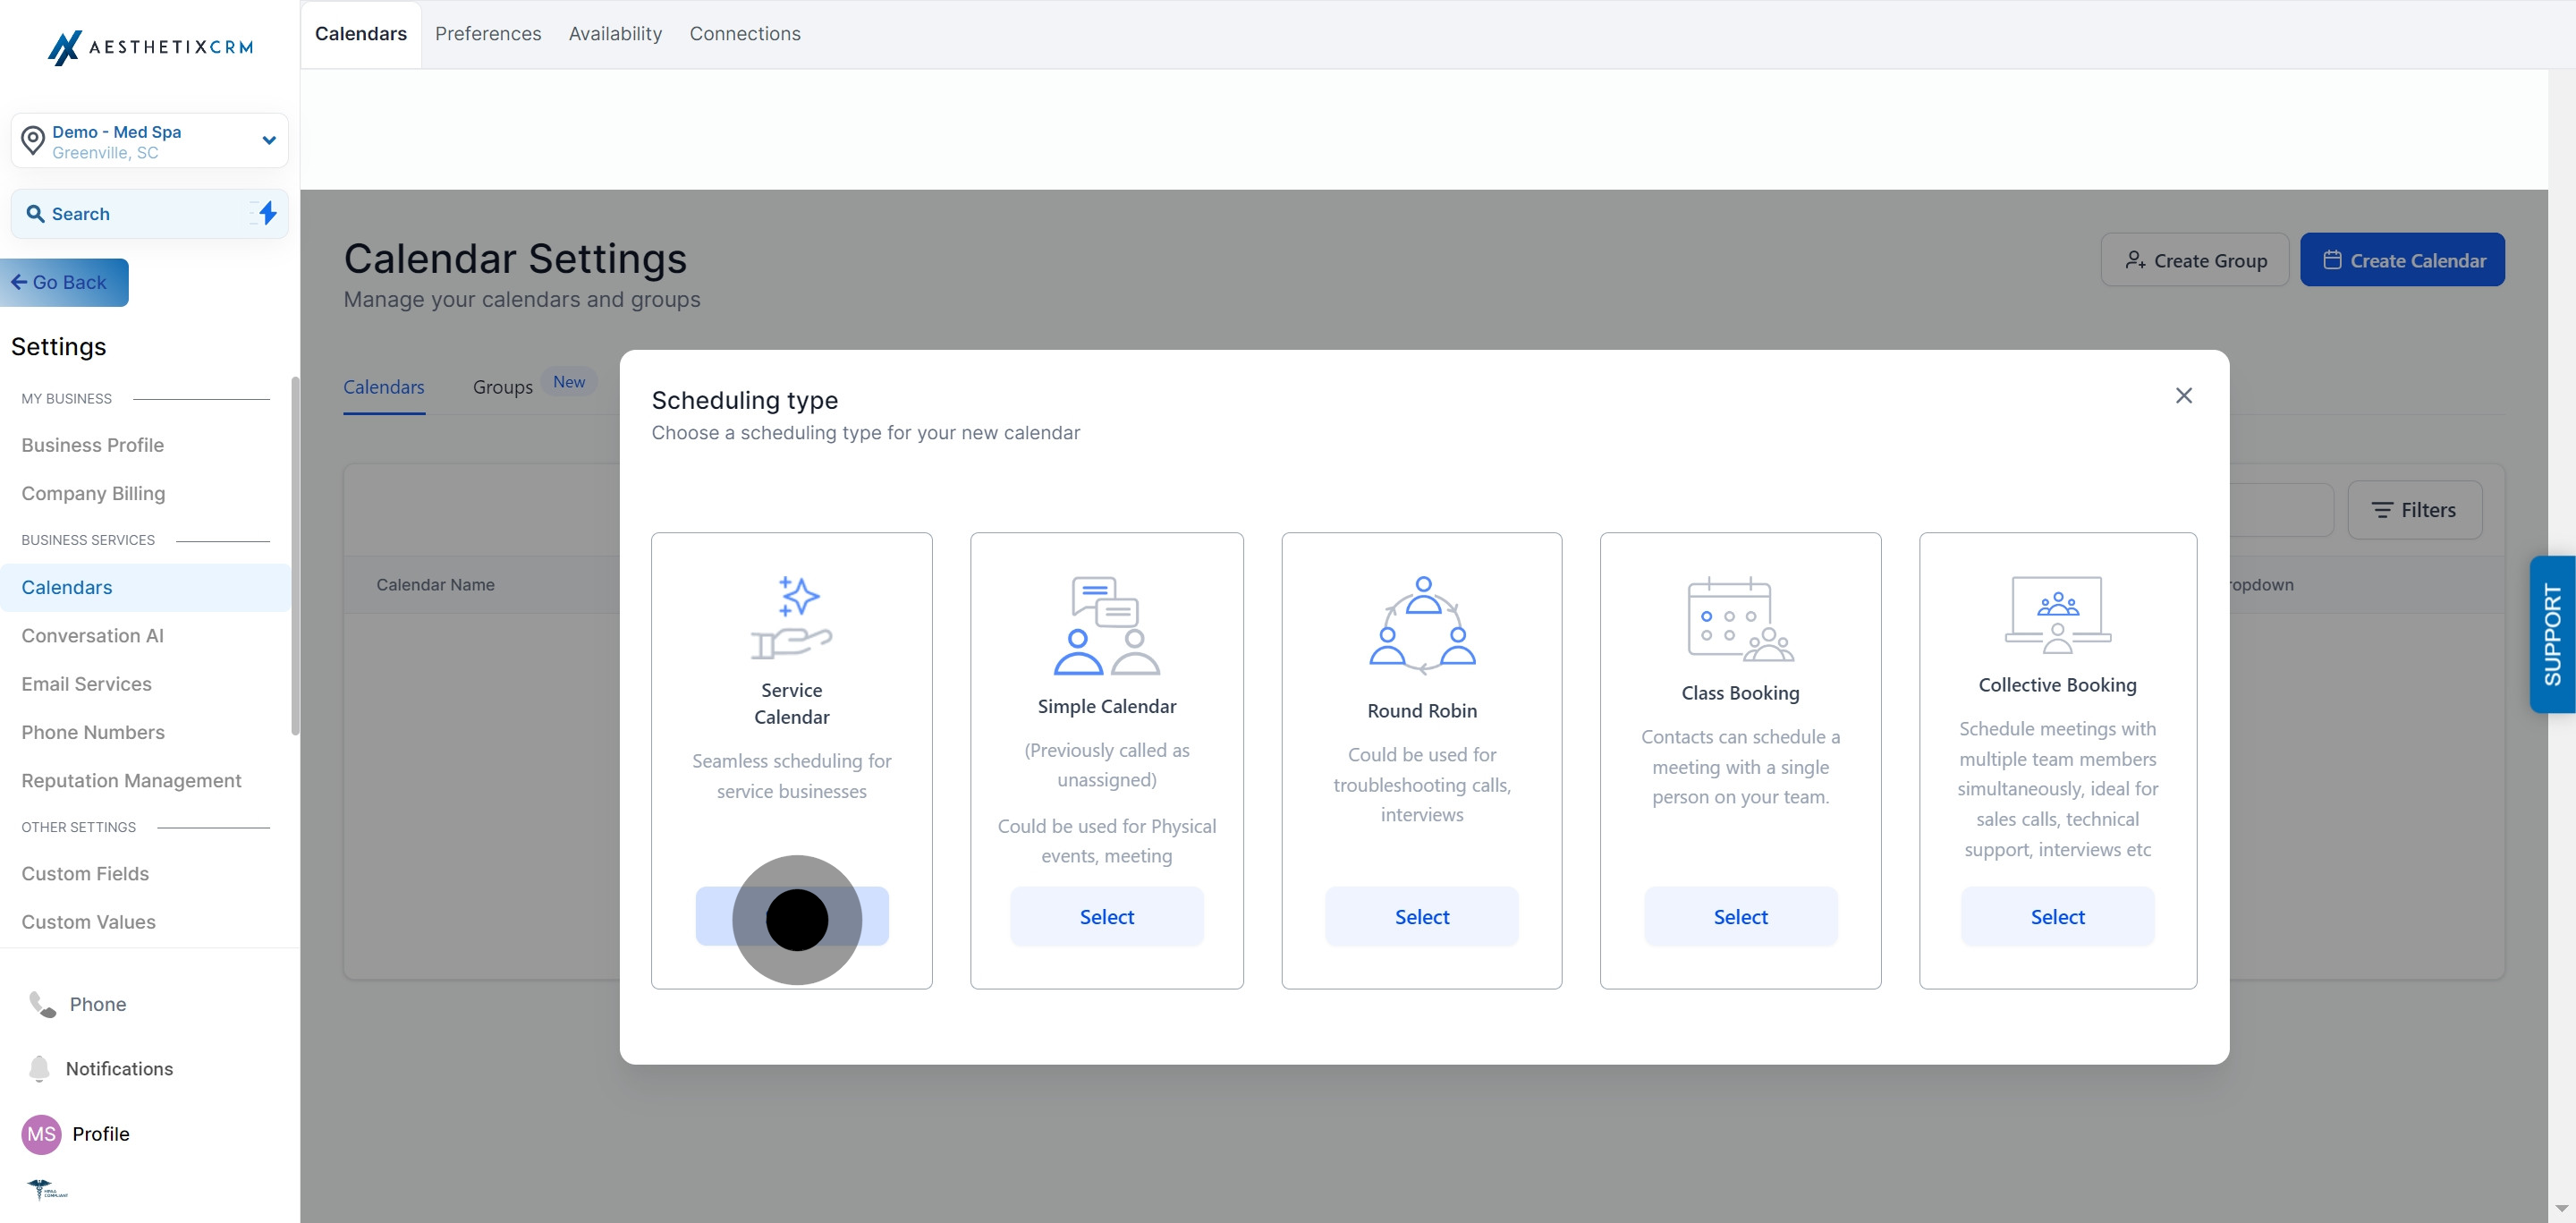Open the Connections tab
The height and width of the screenshot is (1223, 2576).
745,34
